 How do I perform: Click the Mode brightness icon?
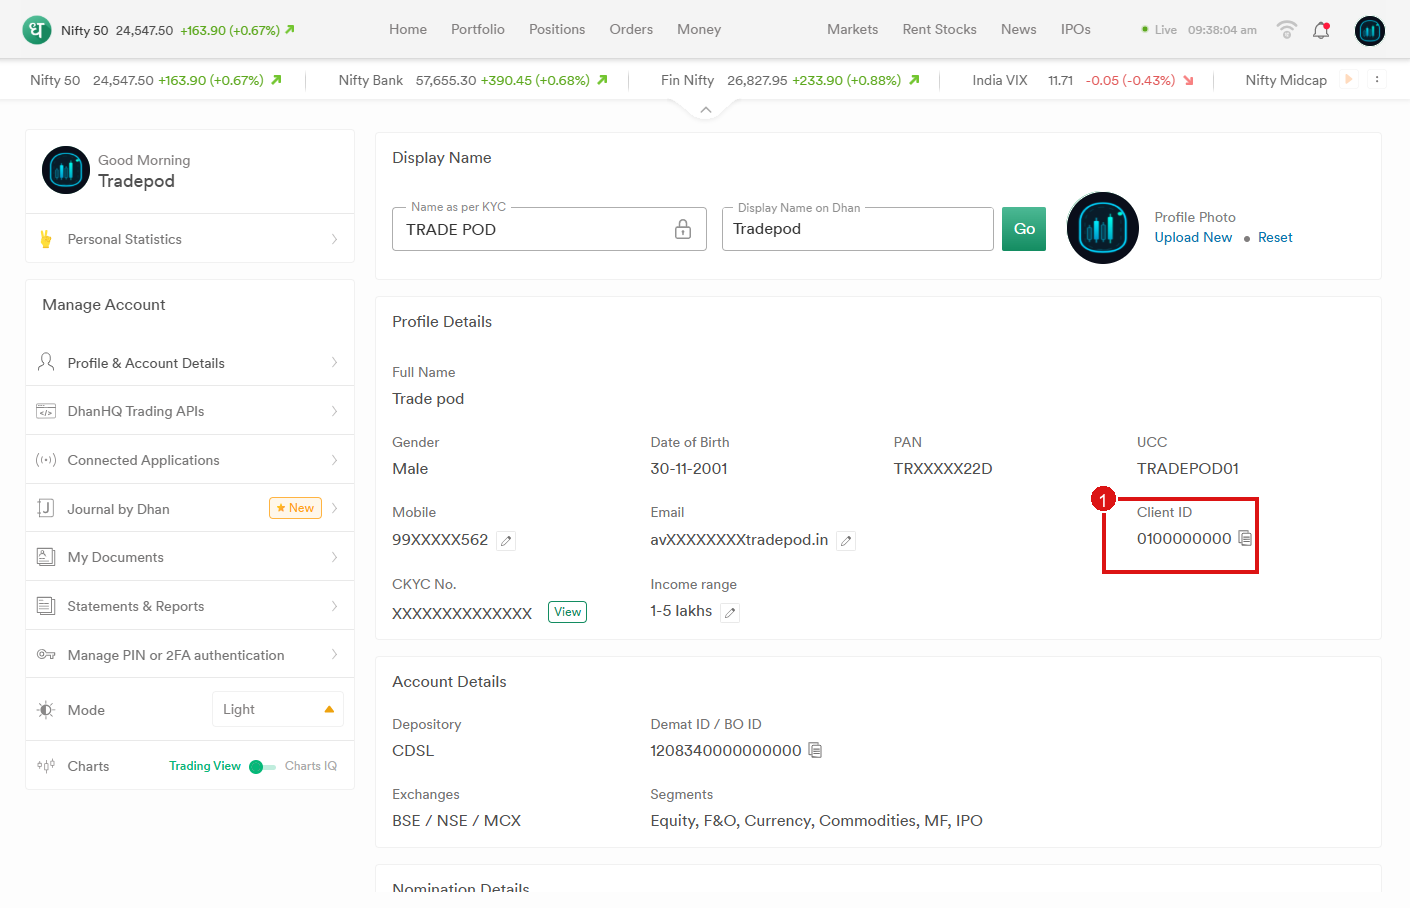click(46, 710)
